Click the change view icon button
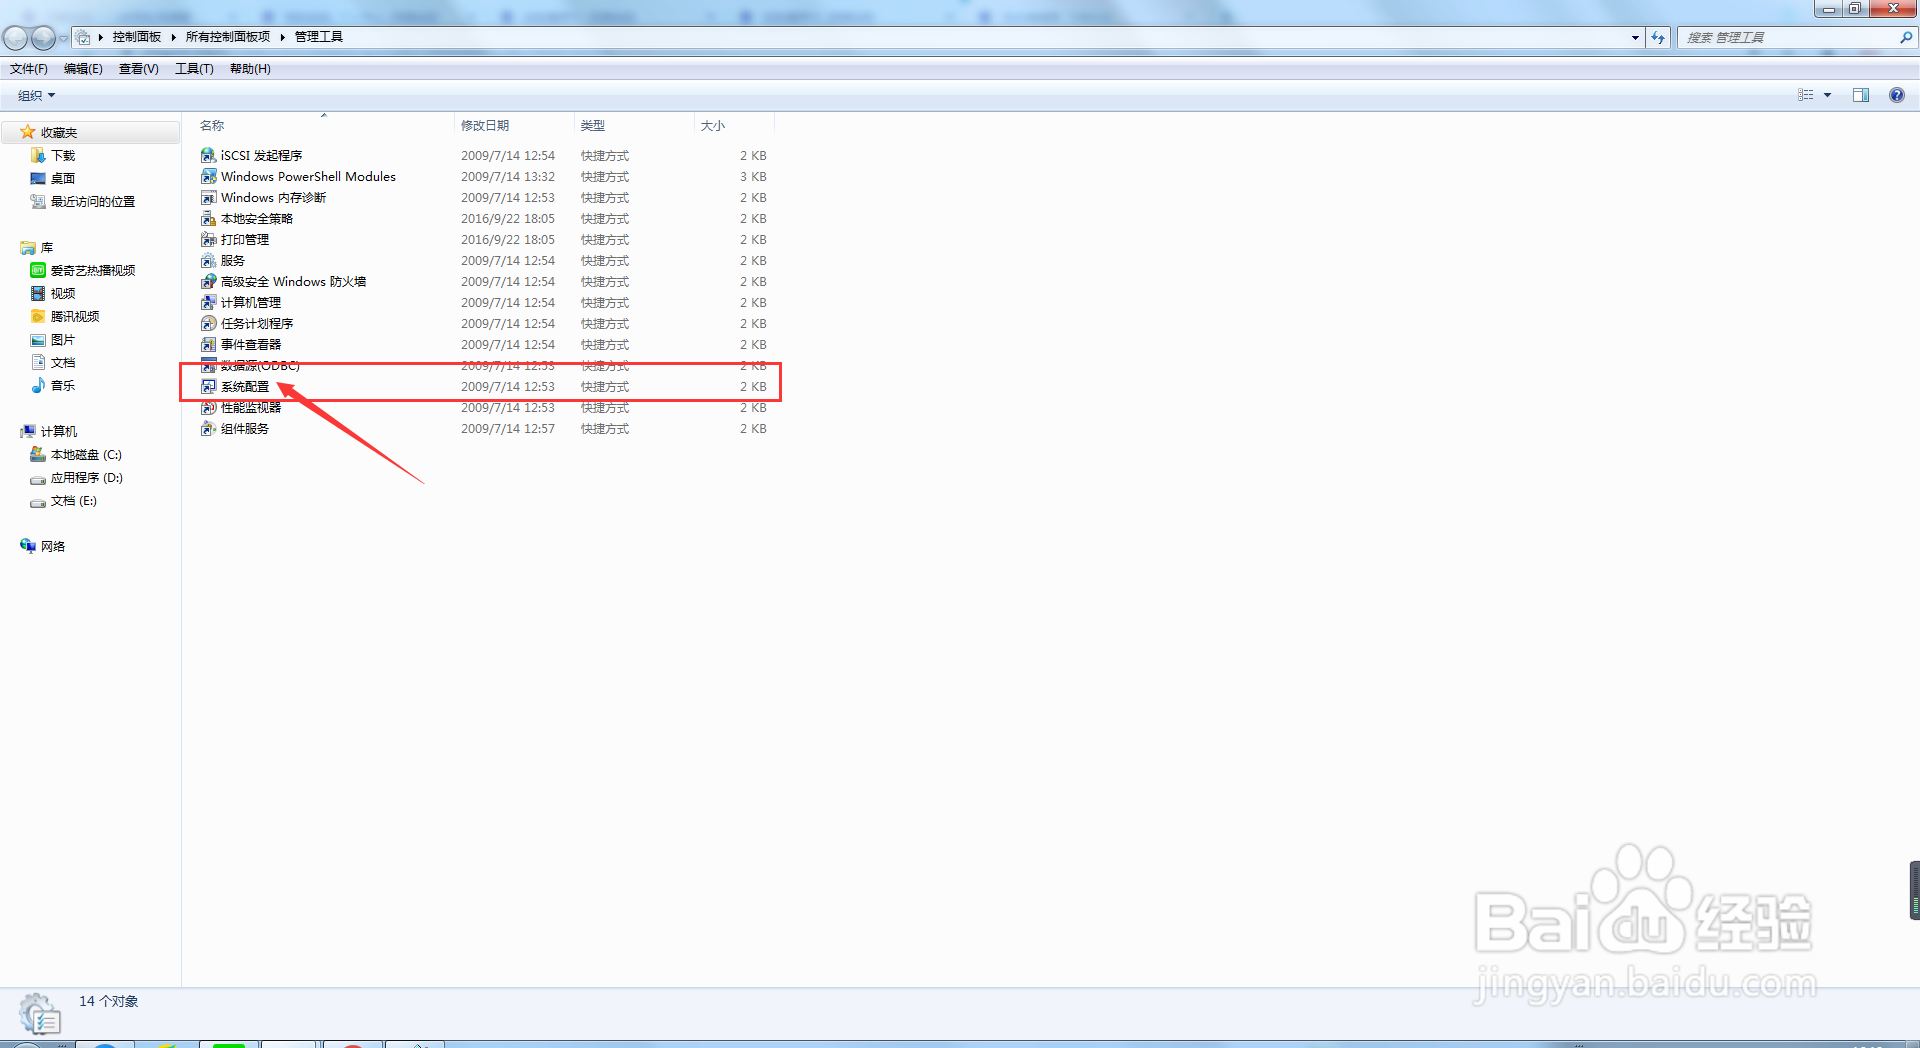The height and width of the screenshot is (1048, 1920). [x=1806, y=95]
